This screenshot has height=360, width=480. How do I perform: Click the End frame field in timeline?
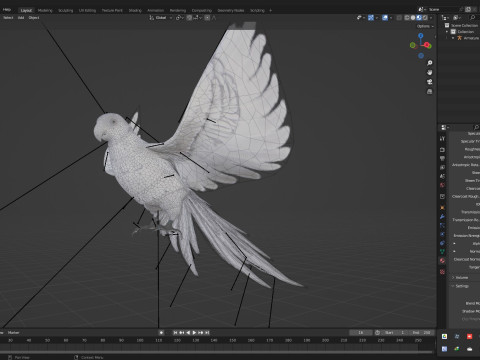tap(422, 332)
